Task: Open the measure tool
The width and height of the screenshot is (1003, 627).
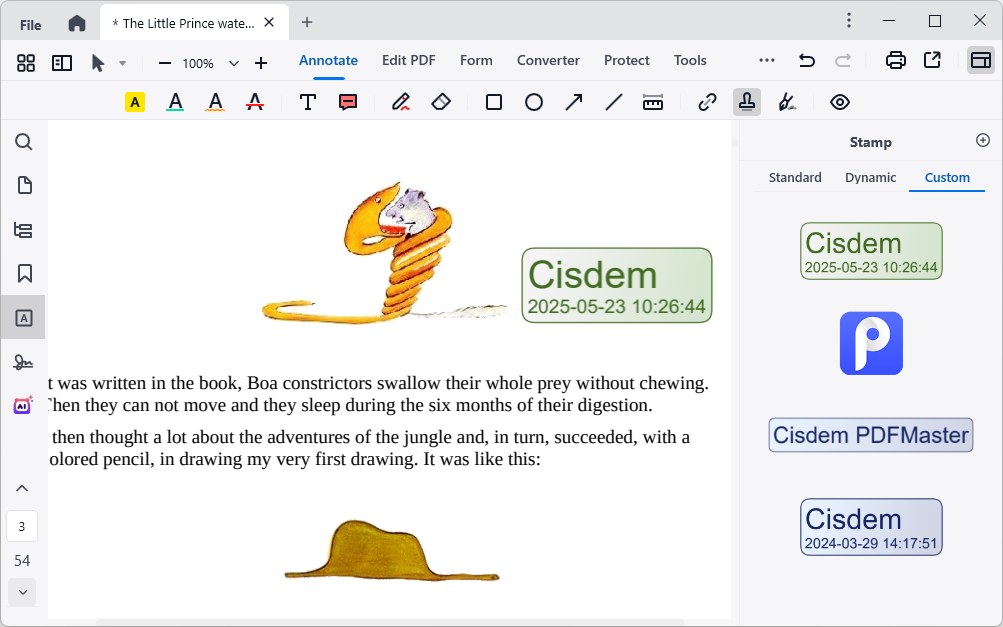Action: pyautogui.click(x=653, y=101)
